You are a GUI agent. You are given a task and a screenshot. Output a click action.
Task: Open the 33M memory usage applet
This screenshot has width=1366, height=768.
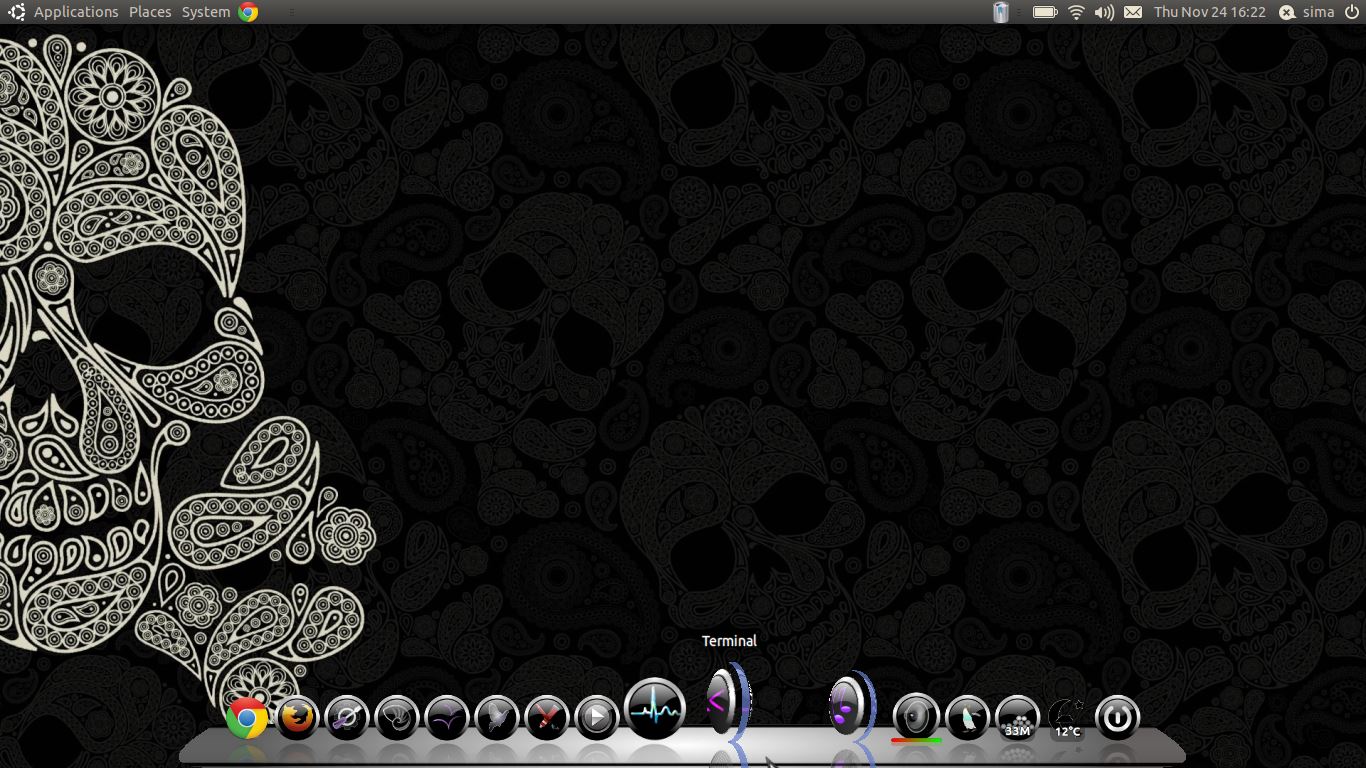coord(1017,718)
